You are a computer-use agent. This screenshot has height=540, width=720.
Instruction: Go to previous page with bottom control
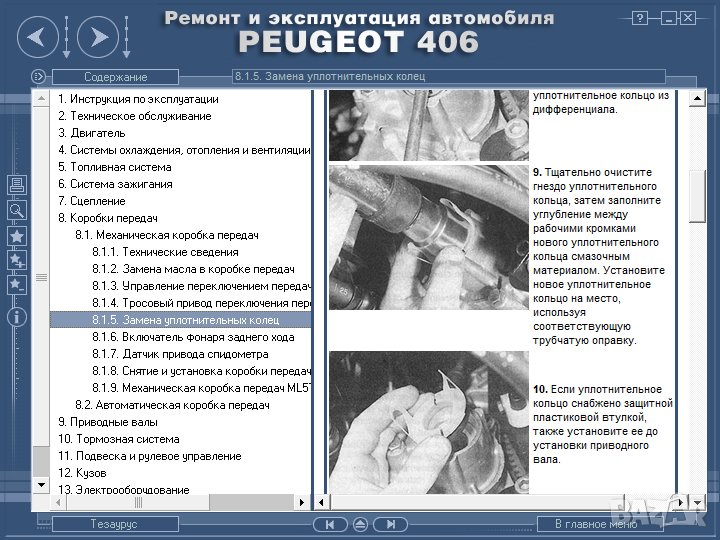(x=331, y=524)
